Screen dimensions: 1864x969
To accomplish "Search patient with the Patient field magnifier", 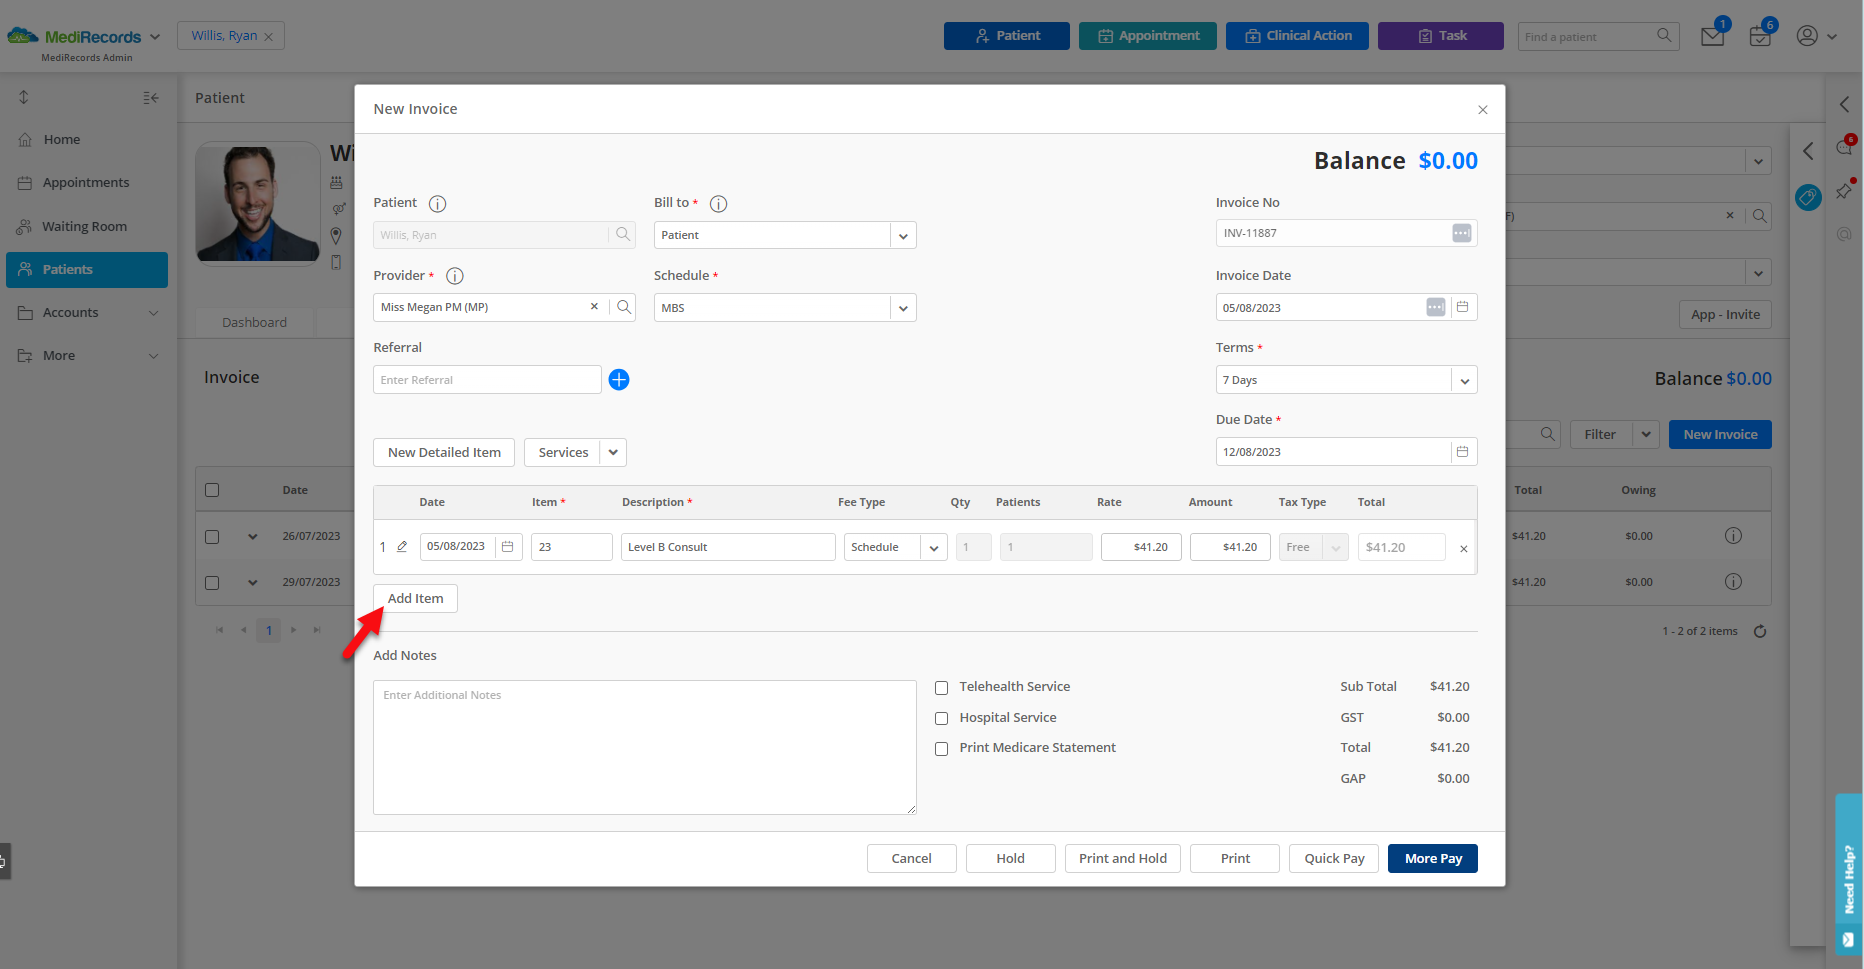I will pos(623,235).
